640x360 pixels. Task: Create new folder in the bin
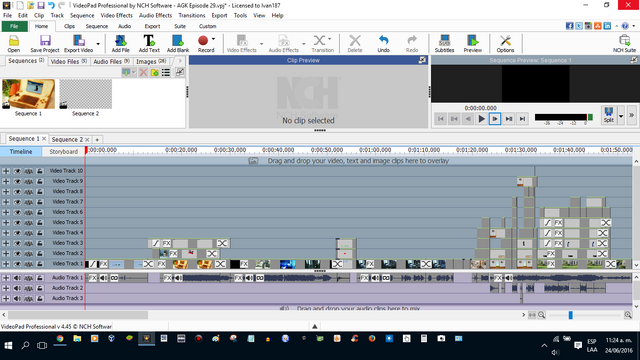(155, 73)
